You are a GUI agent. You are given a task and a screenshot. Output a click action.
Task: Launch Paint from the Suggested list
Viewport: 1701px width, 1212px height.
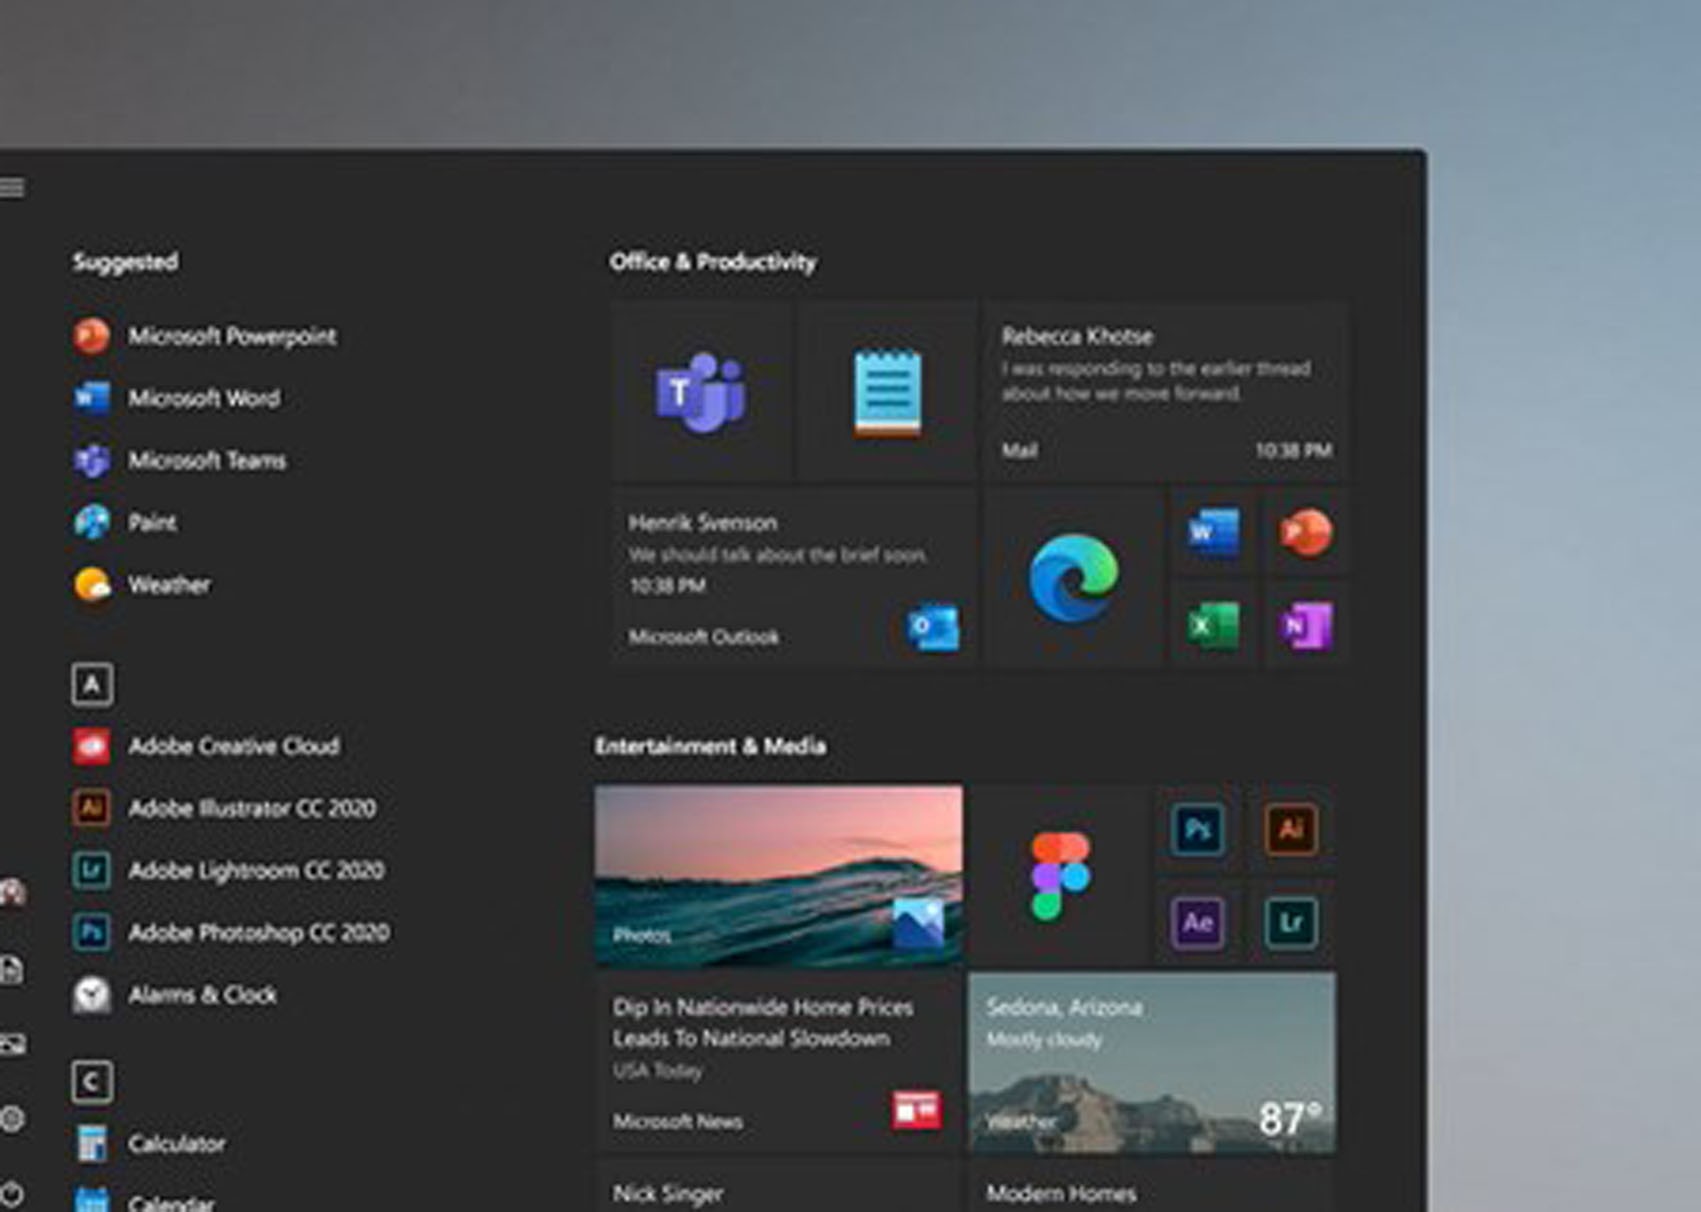(x=125, y=522)
